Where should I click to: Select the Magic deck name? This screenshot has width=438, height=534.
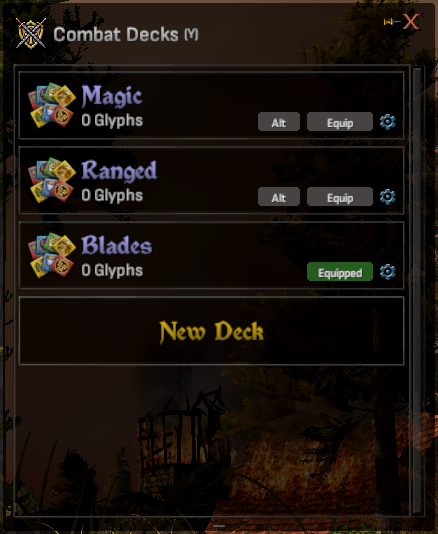tap(112, 96)
